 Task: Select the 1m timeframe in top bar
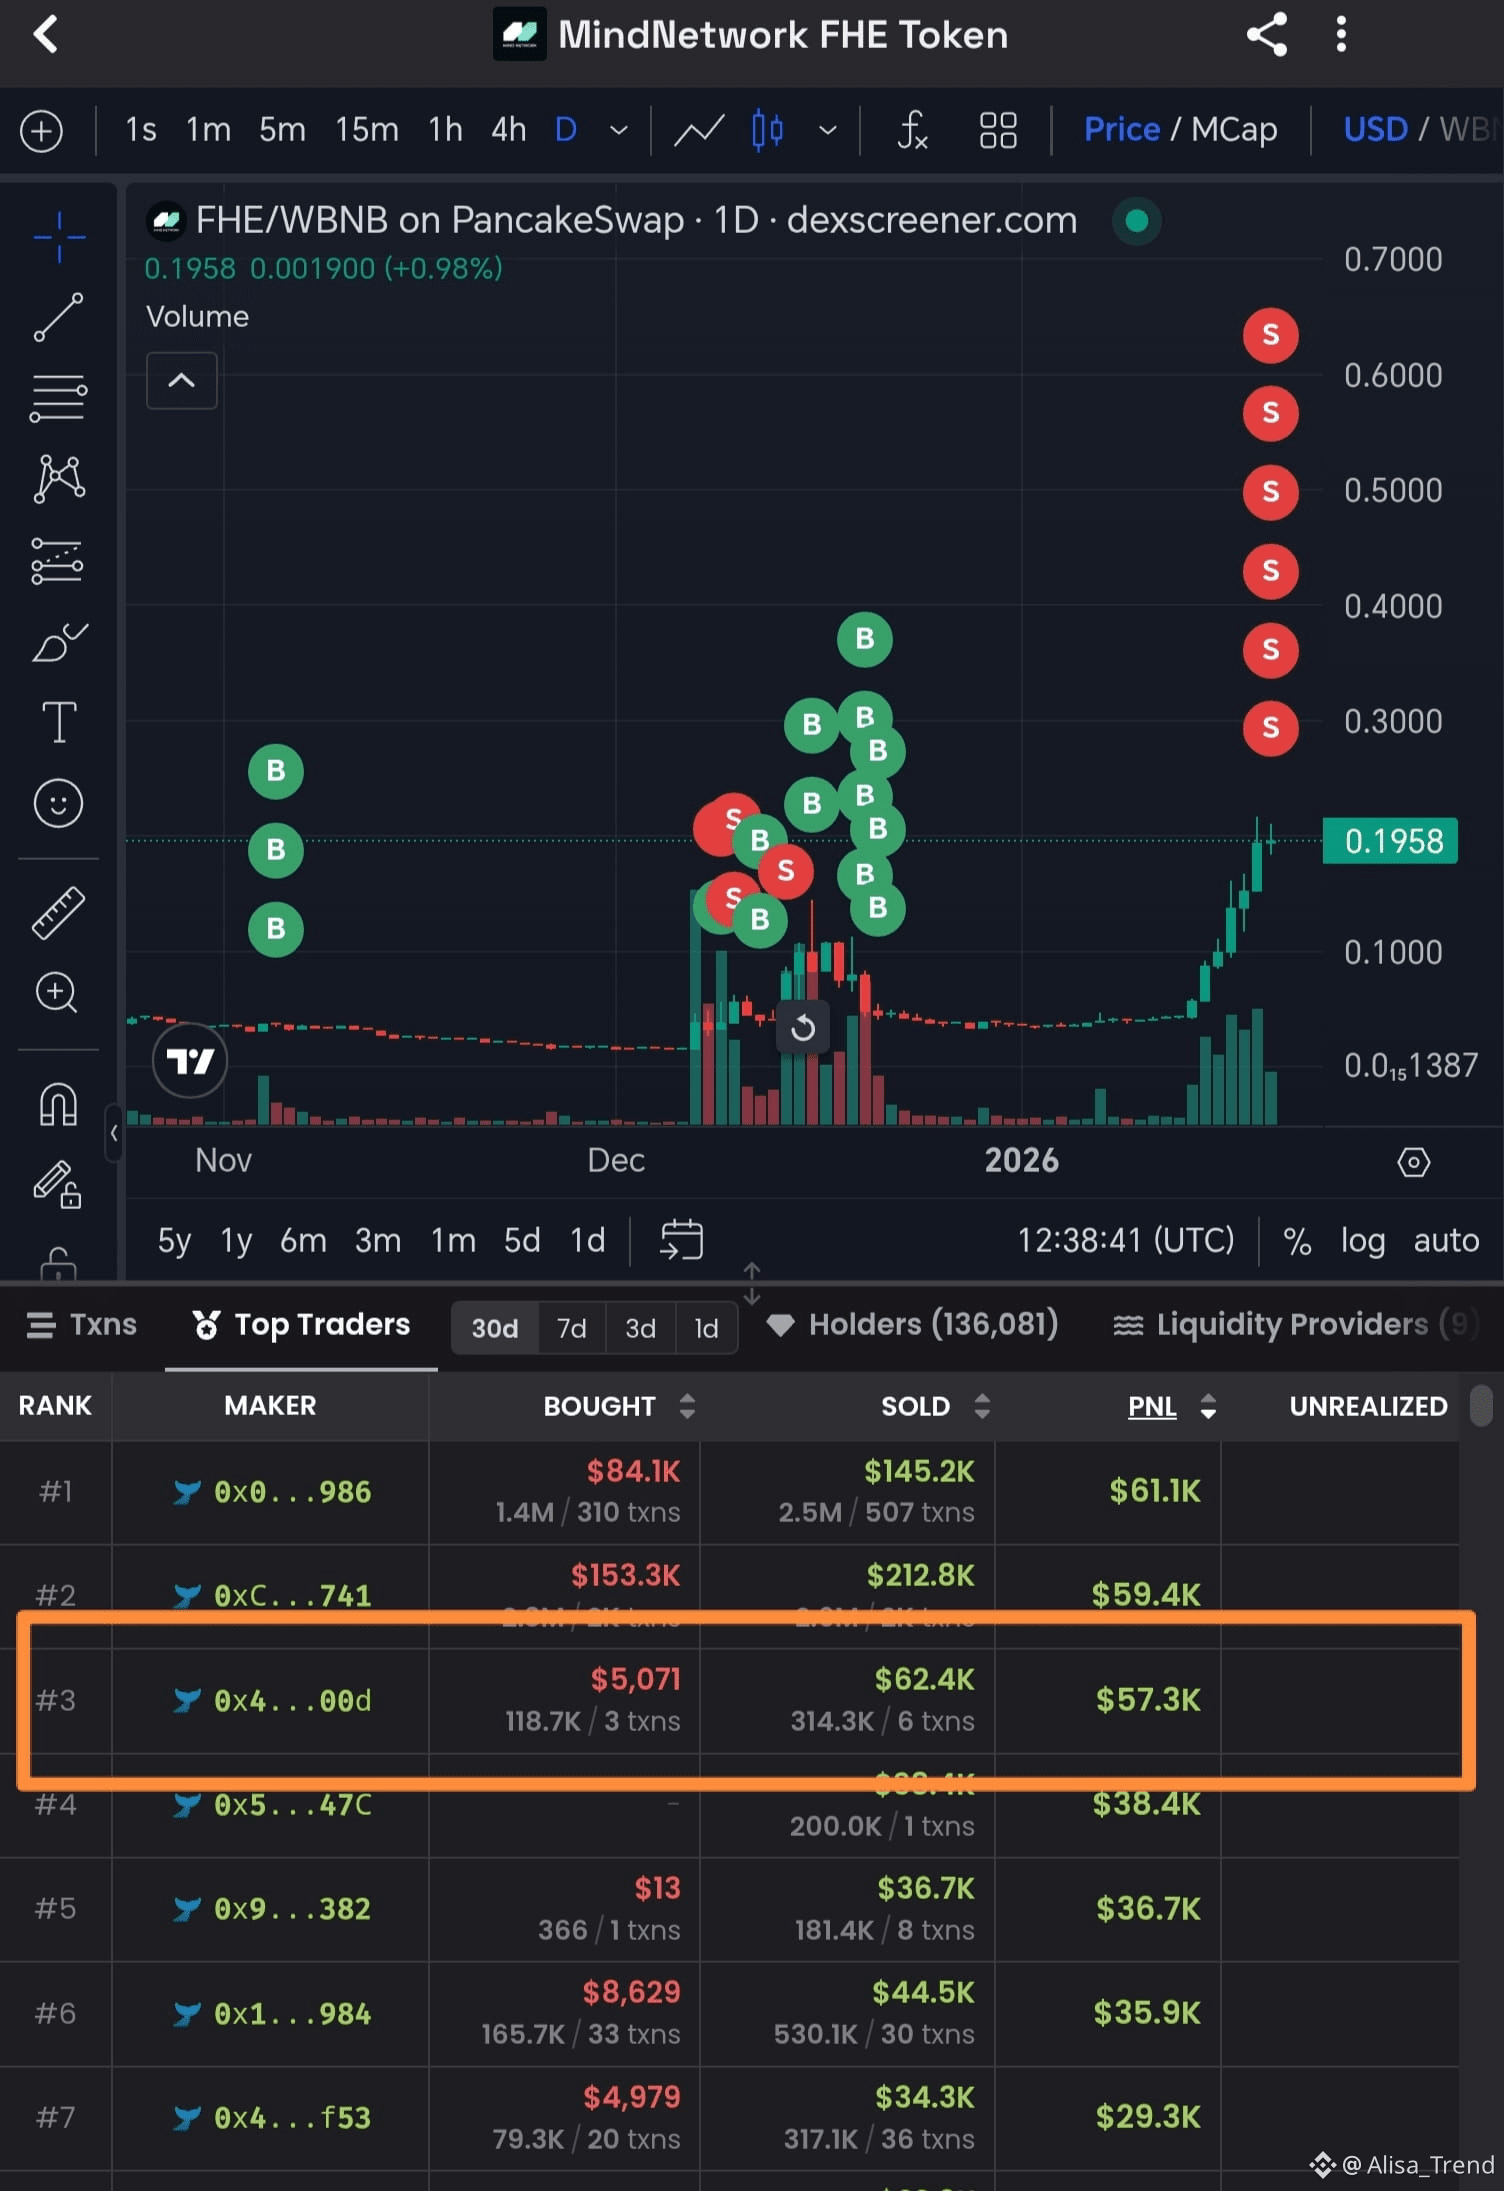pyautogui.click(x=208, y=130)
